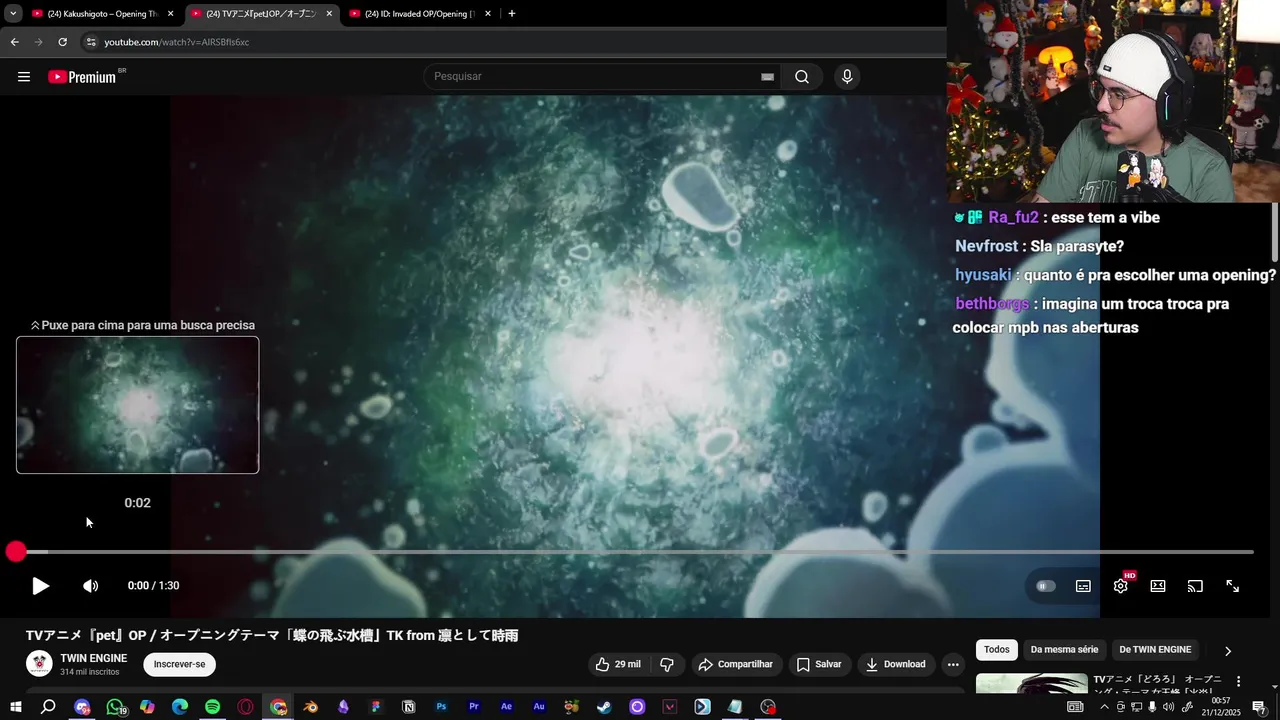Open Spotify from the taskbar
Screen dimensions: 1280x720
(213, 707)
